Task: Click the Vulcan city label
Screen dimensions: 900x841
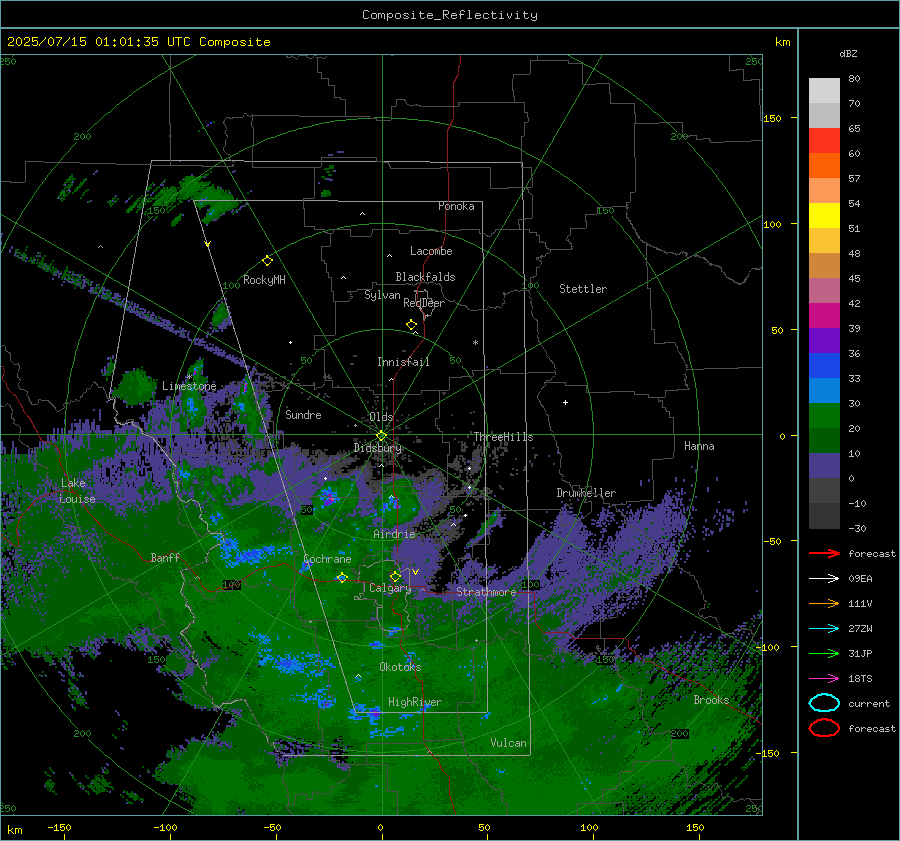Action: pyautogui.click(x=508, y=743)
